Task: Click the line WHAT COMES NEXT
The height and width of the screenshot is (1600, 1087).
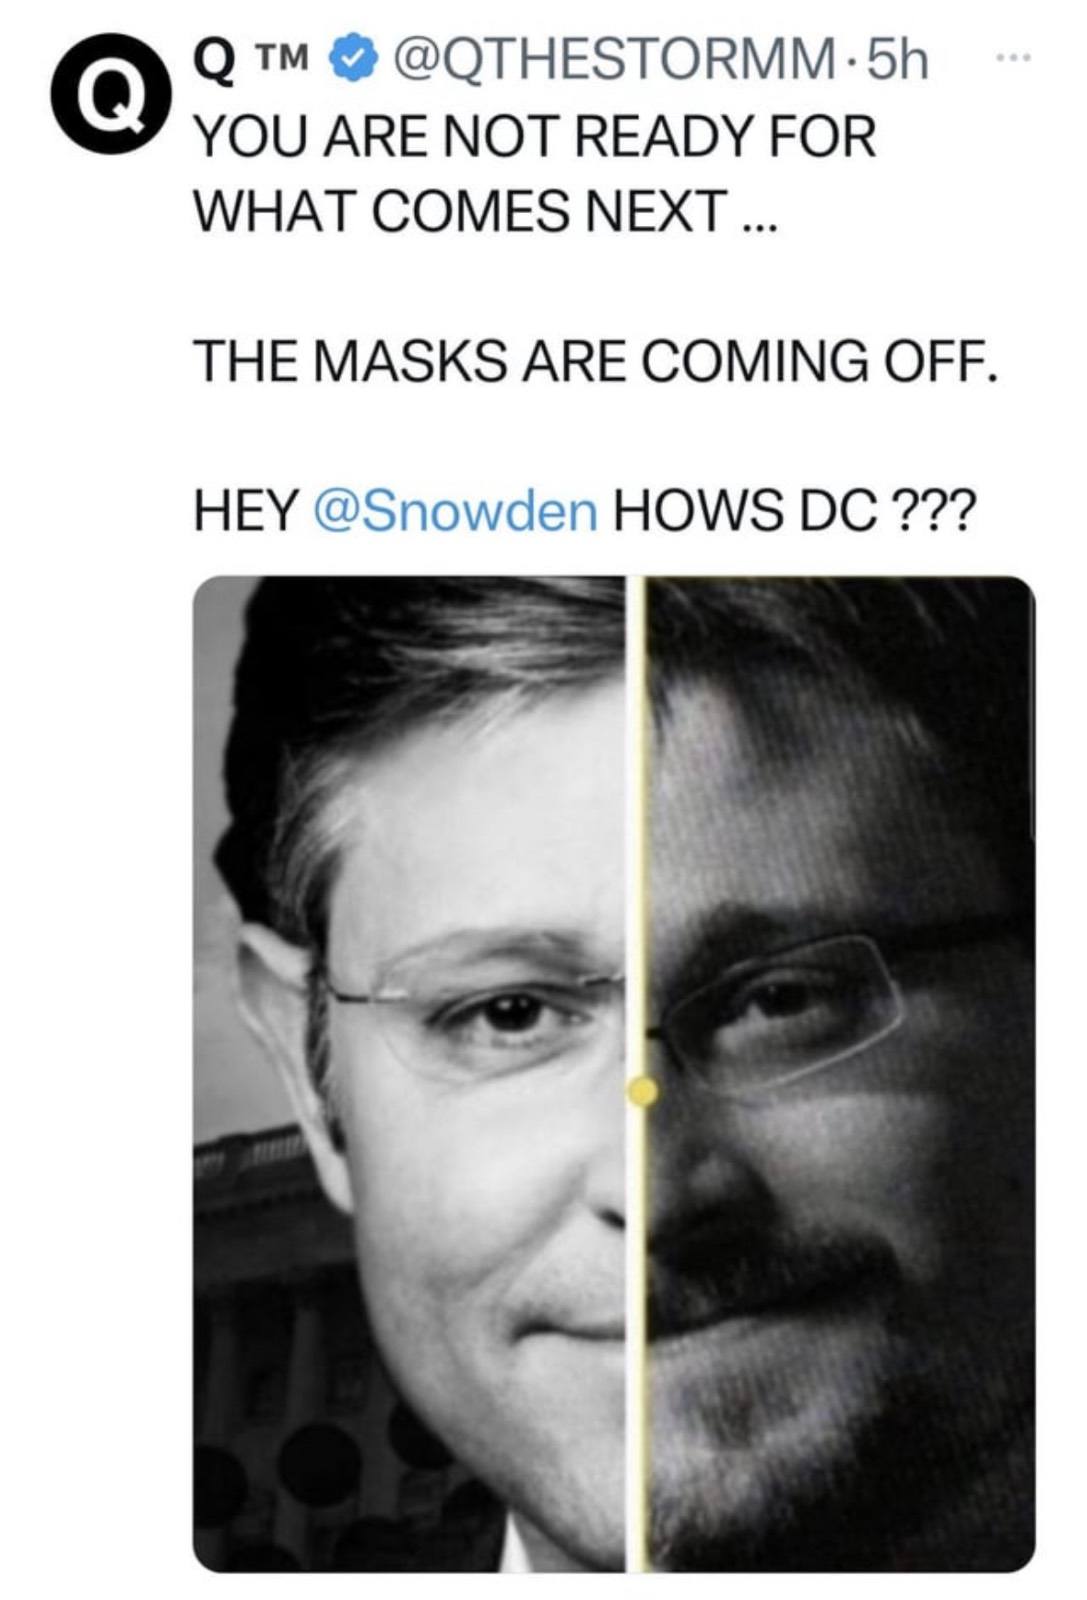Action: [484, 211]
